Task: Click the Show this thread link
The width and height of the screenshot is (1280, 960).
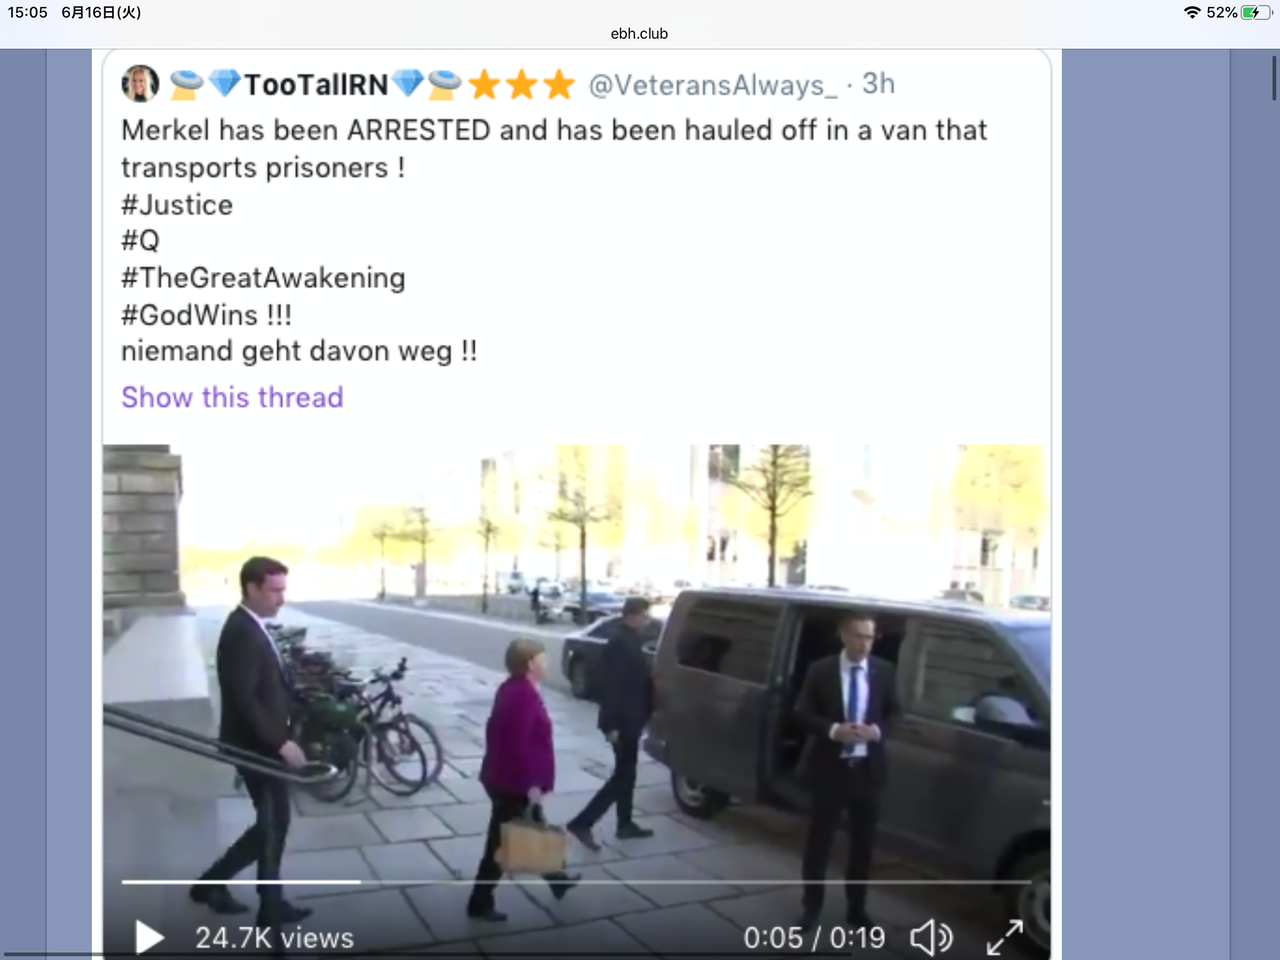Action: click(x=232, y=397)
